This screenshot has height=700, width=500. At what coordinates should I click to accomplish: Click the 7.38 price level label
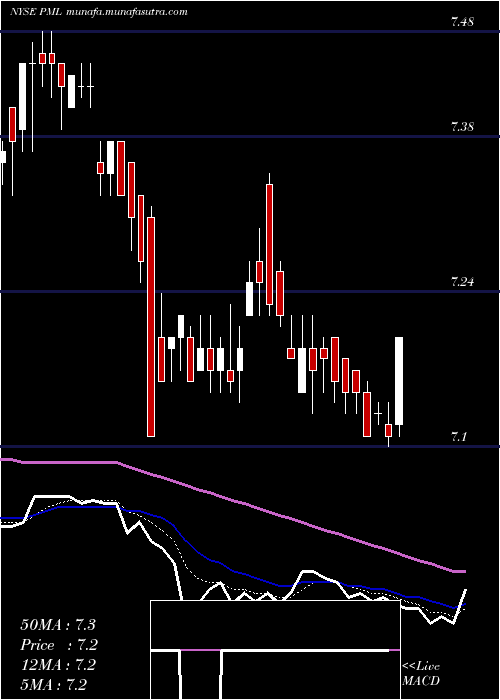(462, 127)
